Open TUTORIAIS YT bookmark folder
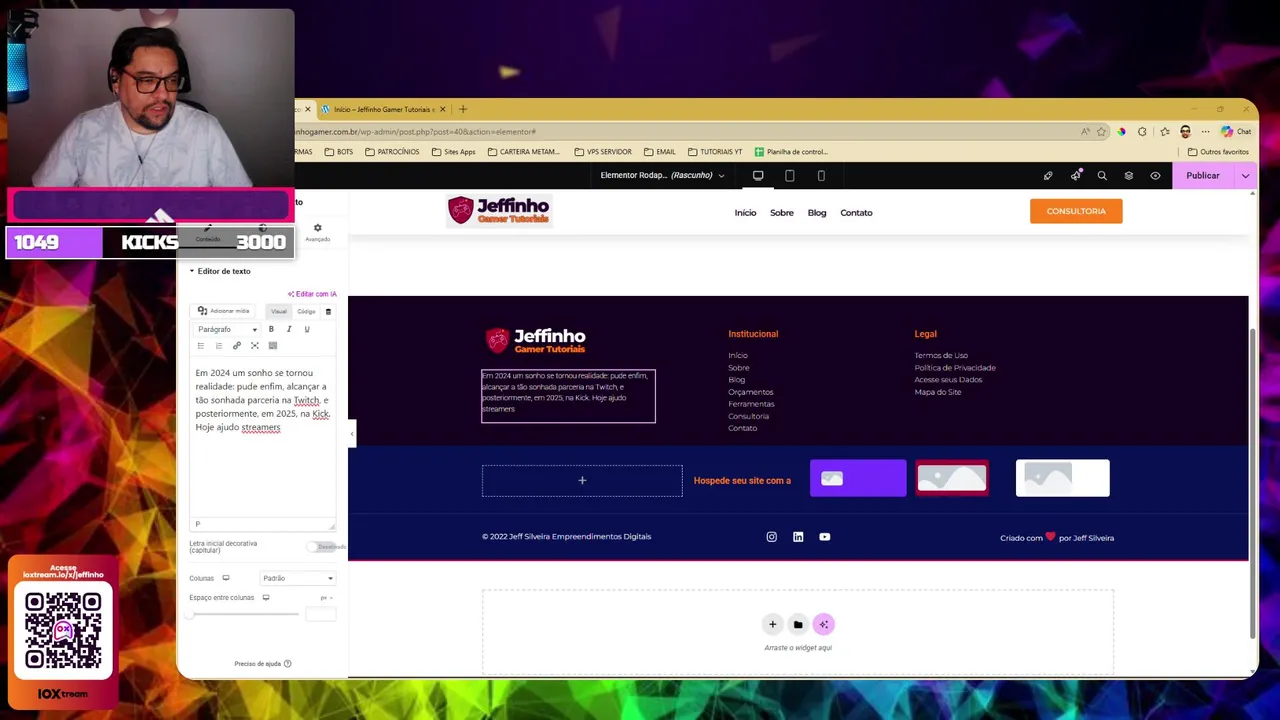Screen dimensions: 1280x720 click(715, 152)
